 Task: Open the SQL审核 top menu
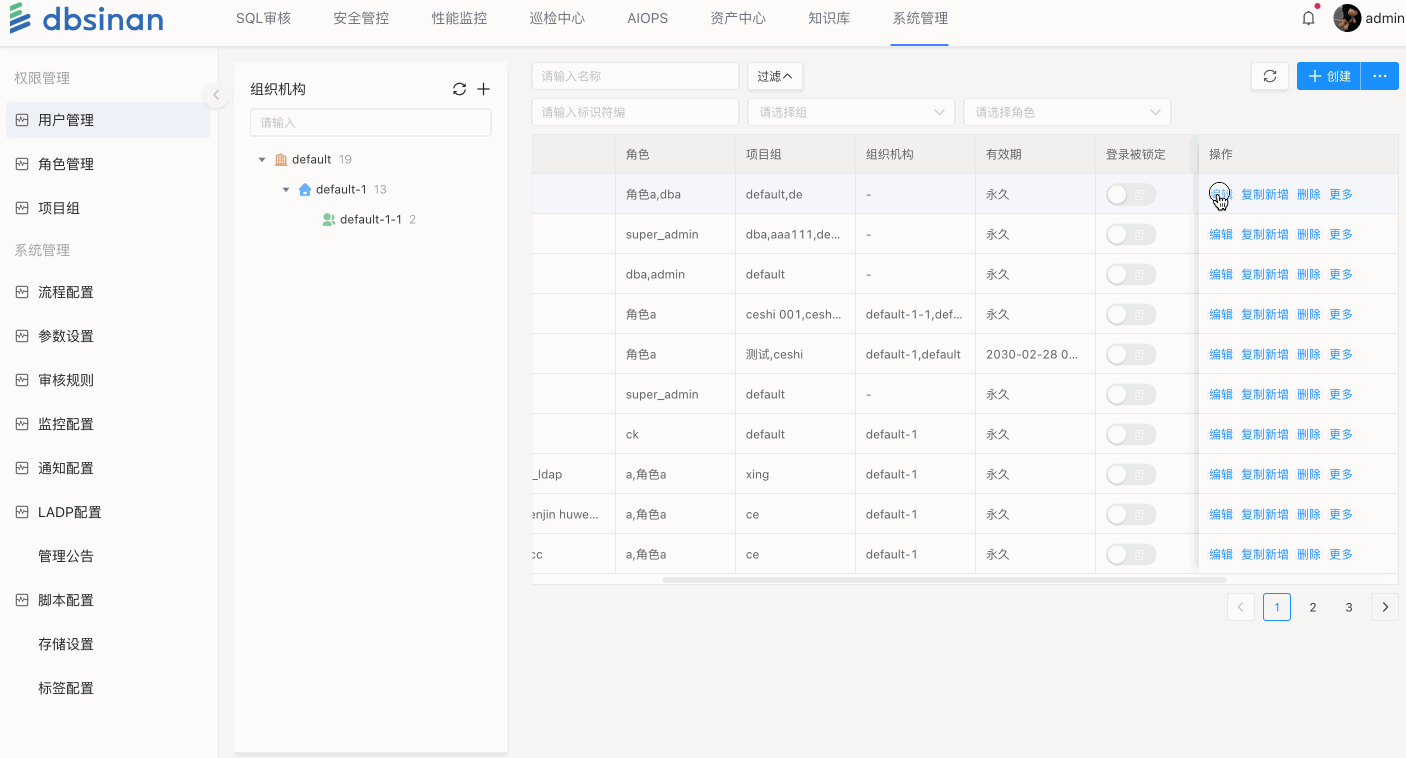263,18
